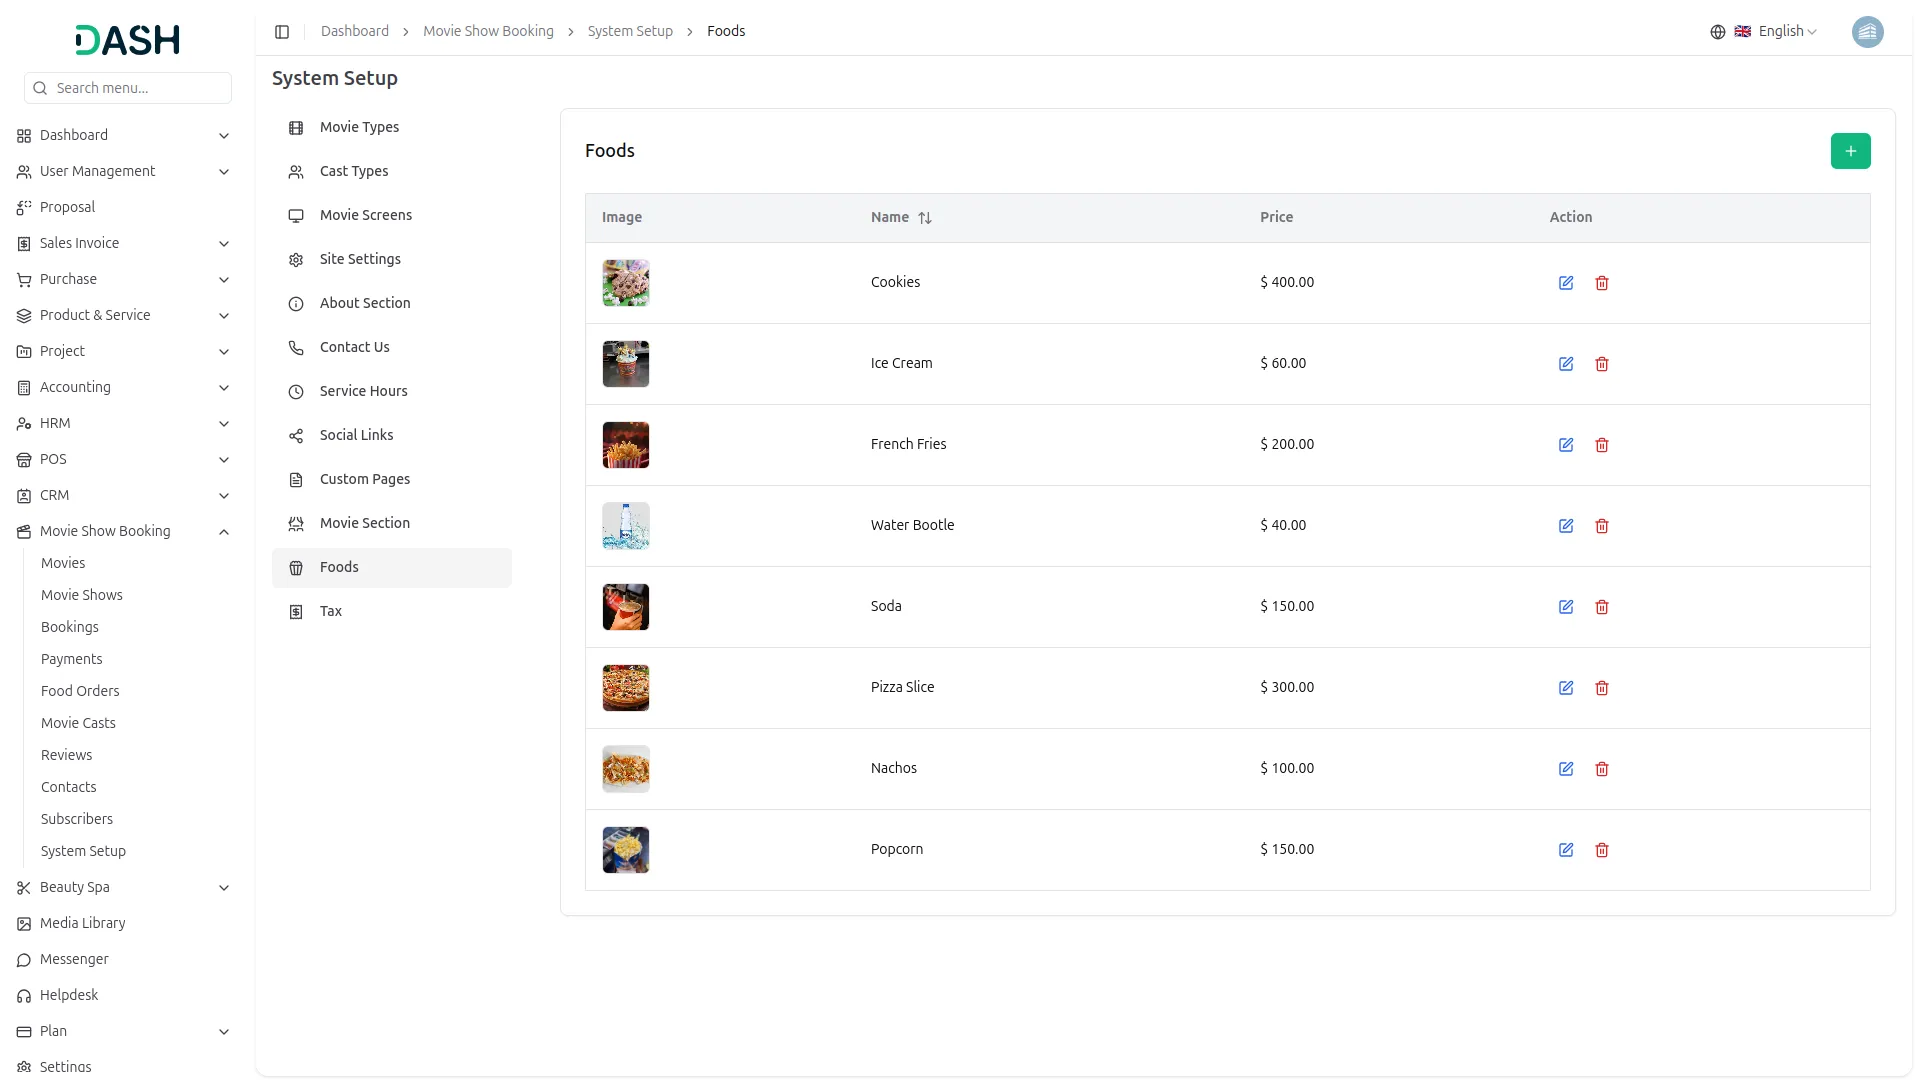Open Dashboard from the breadcrumb

[x=354, y=31]
